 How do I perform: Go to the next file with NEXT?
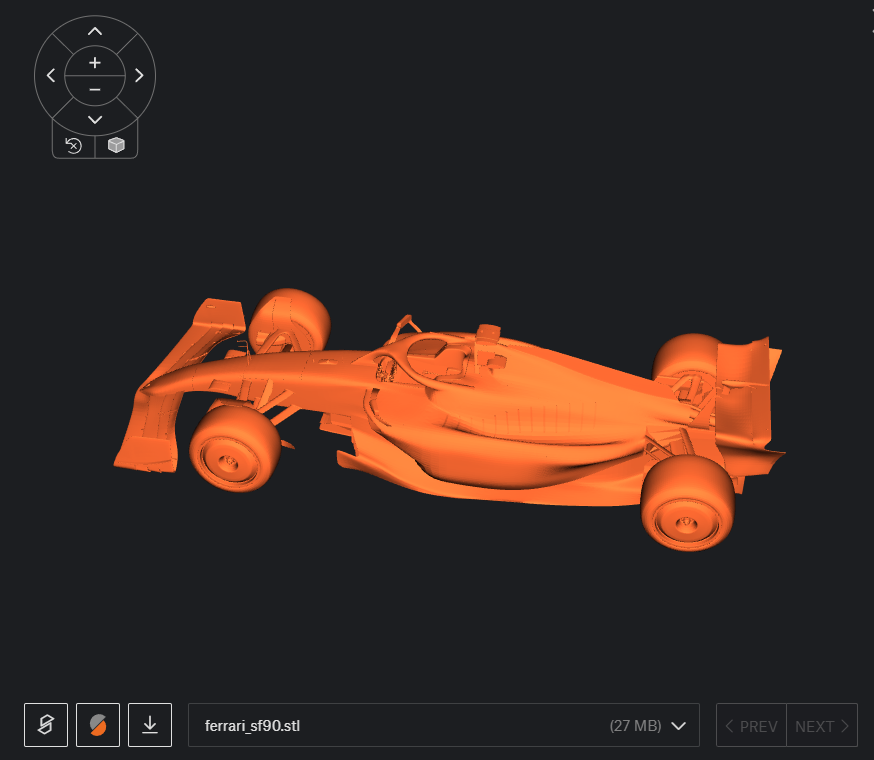click(822, 725)
